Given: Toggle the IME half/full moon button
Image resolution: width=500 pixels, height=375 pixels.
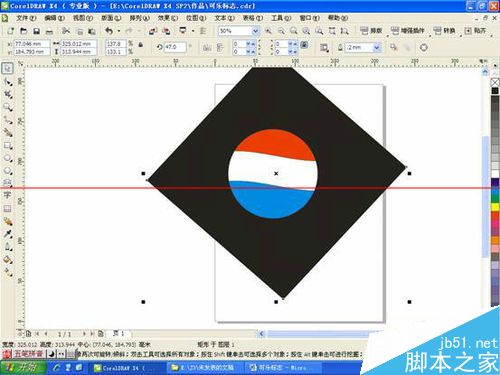Looking at the screenshot, I should tap(51, 354).
